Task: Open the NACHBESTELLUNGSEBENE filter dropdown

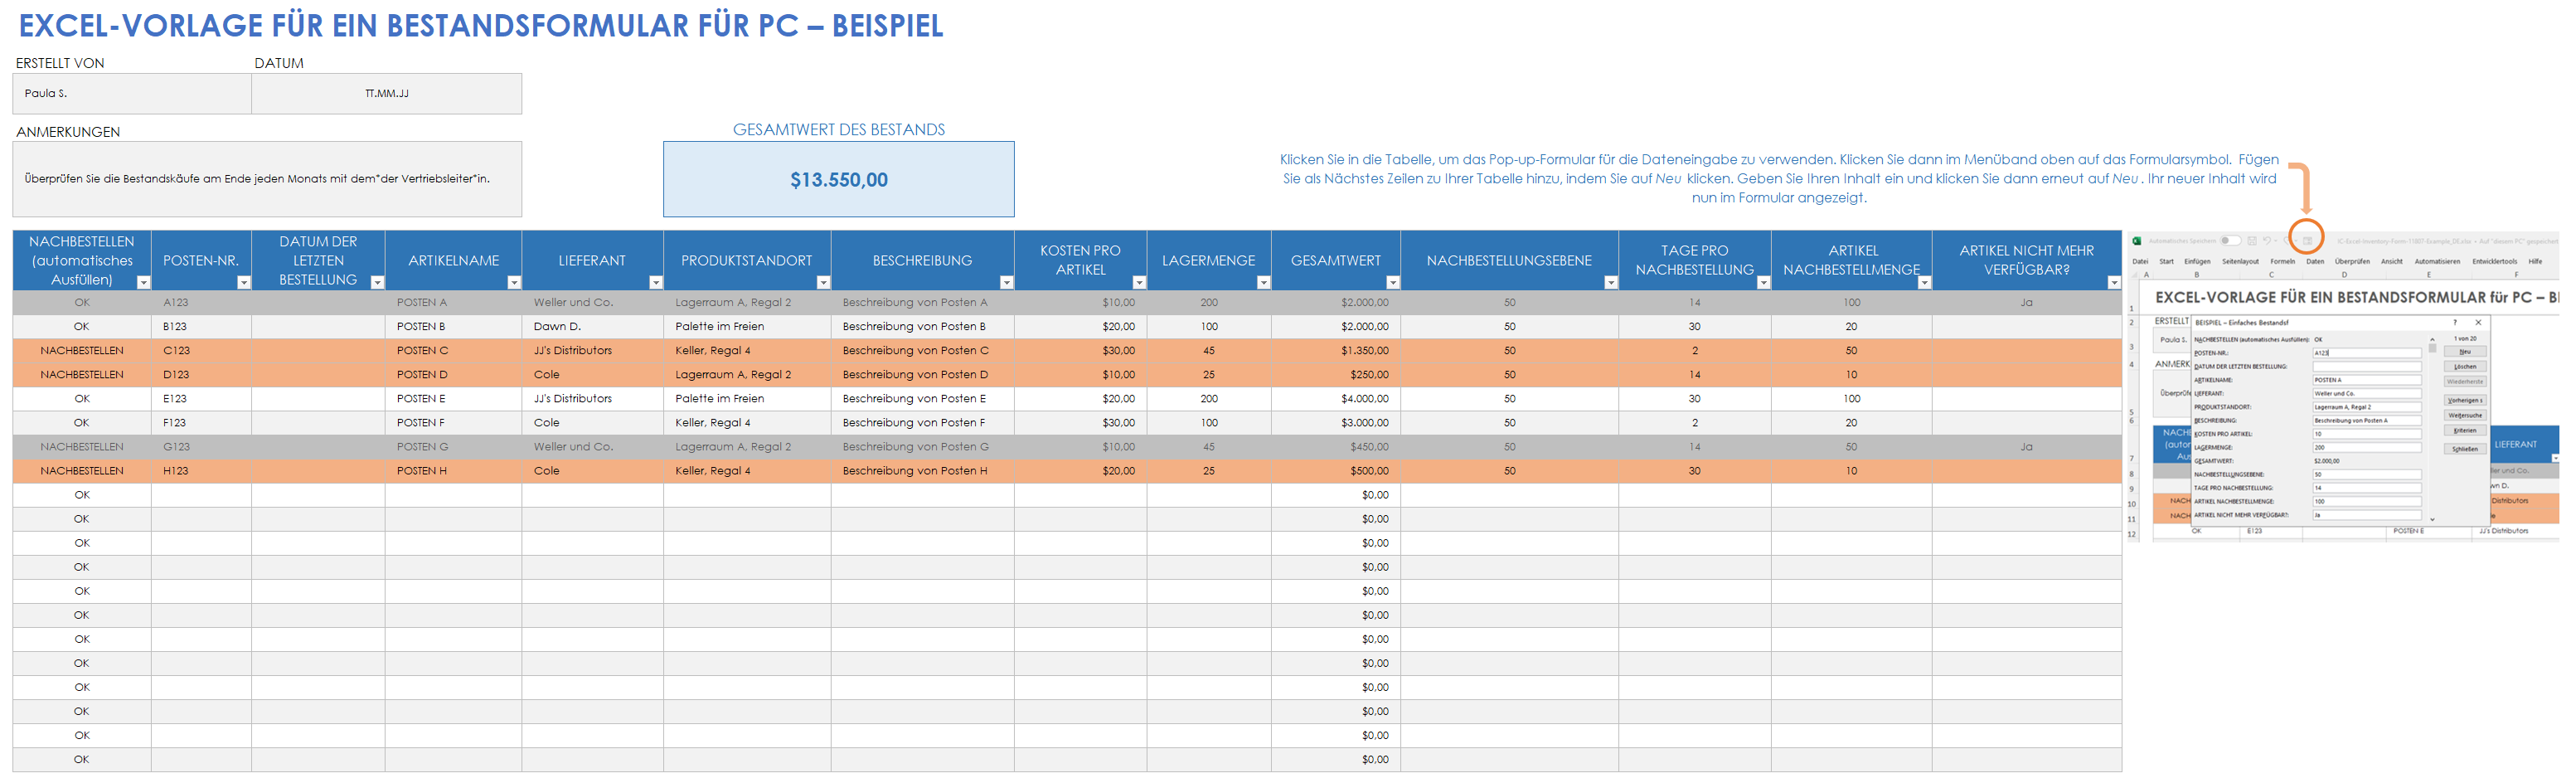Action: click(1611, 283)
